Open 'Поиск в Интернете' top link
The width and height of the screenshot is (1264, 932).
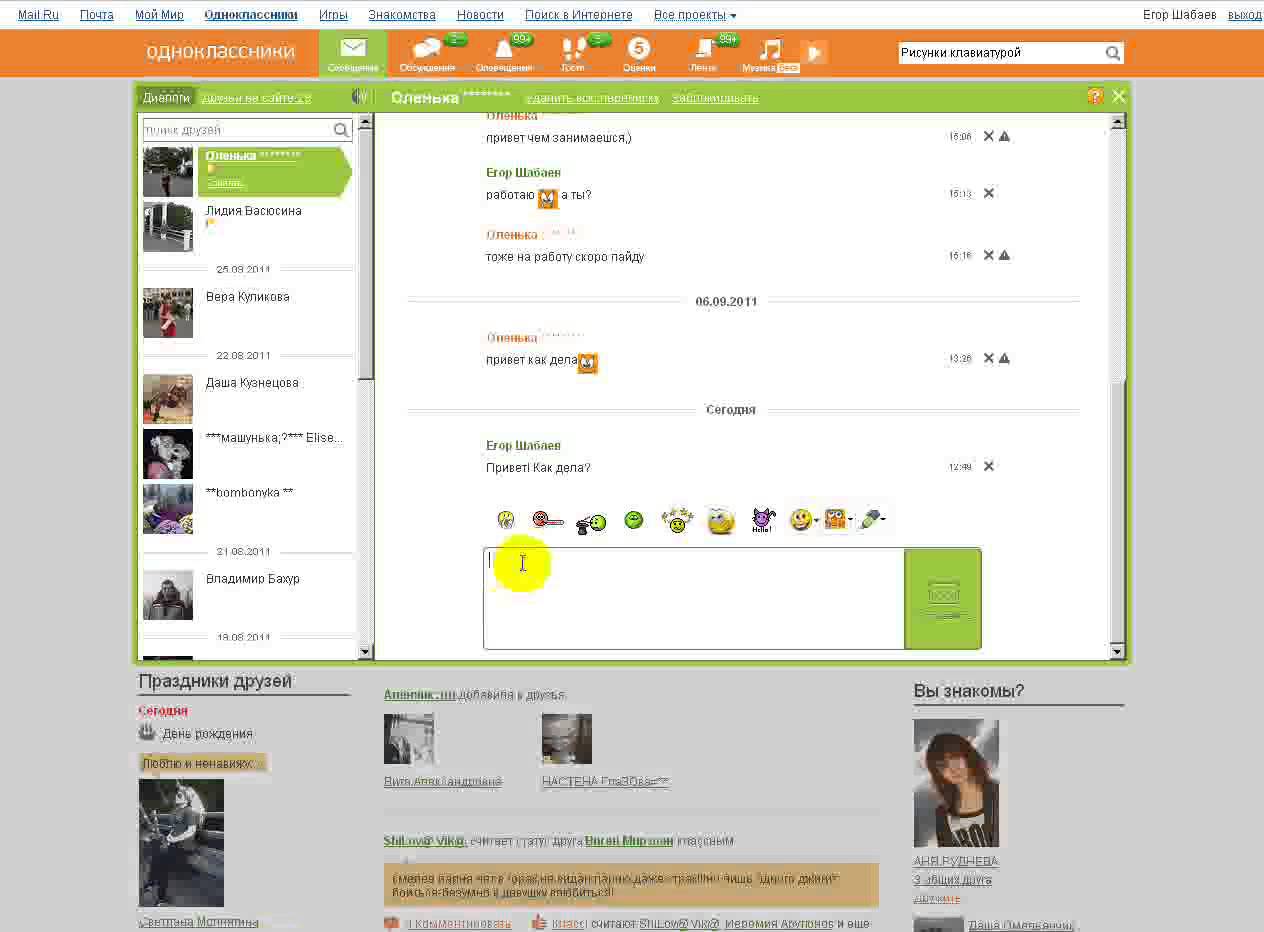point(579,15)
